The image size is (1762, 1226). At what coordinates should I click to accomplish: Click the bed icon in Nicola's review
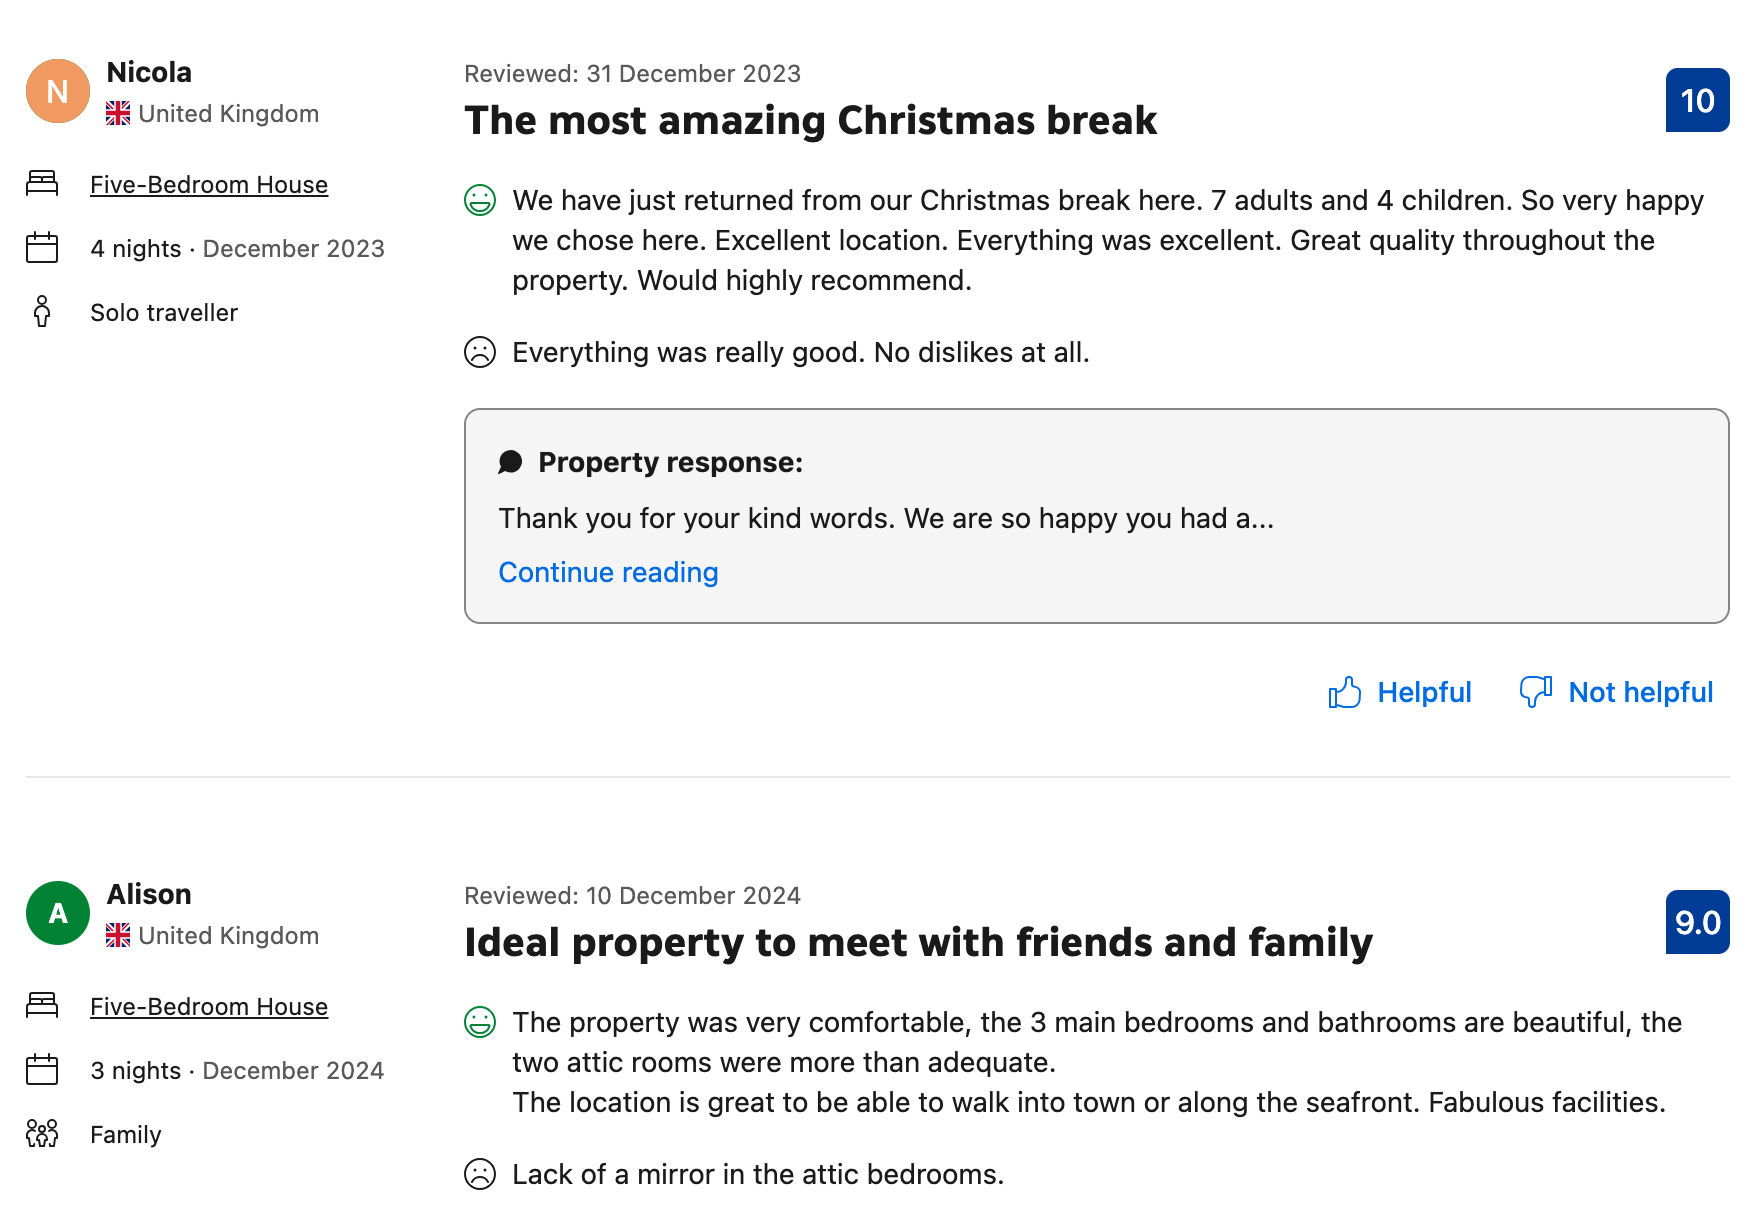coord(42,183)
